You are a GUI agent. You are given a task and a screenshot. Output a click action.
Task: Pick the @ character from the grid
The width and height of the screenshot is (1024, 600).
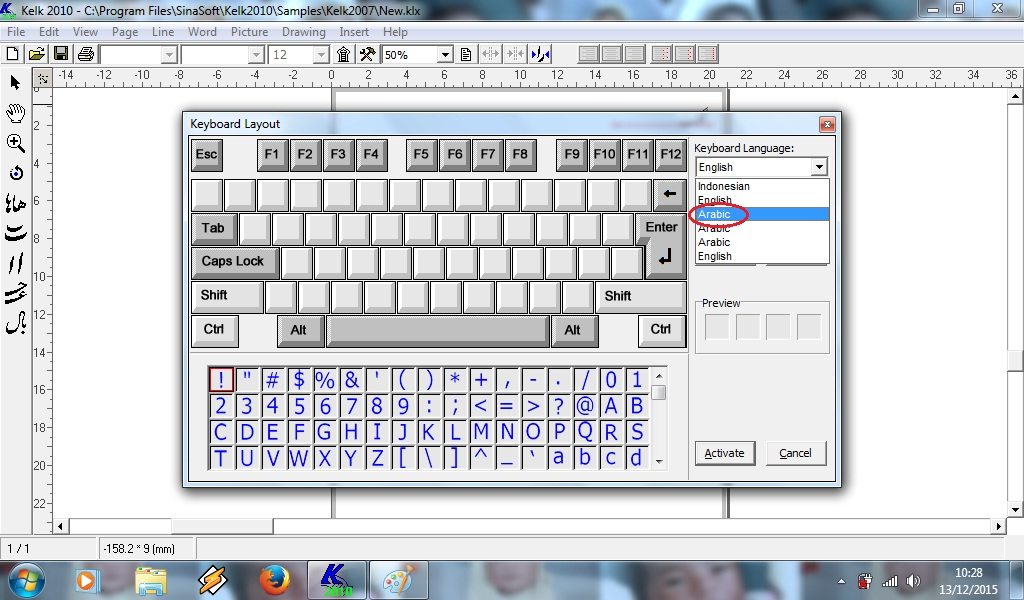(584, 406)
